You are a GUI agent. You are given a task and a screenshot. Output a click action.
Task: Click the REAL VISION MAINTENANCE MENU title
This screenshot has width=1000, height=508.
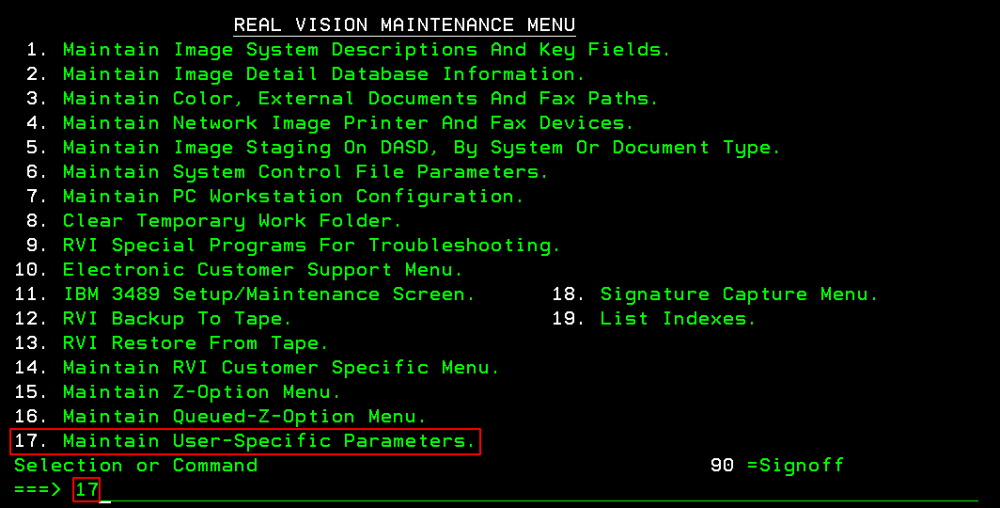pyautogui.click(x=404, y=25)
